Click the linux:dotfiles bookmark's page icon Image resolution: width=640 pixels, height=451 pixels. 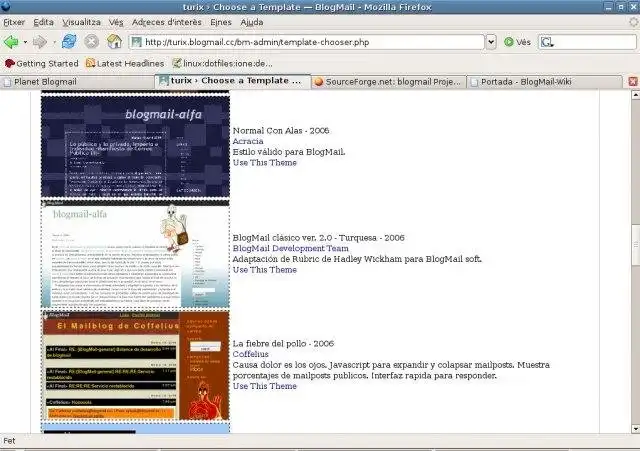pos(176,63)
